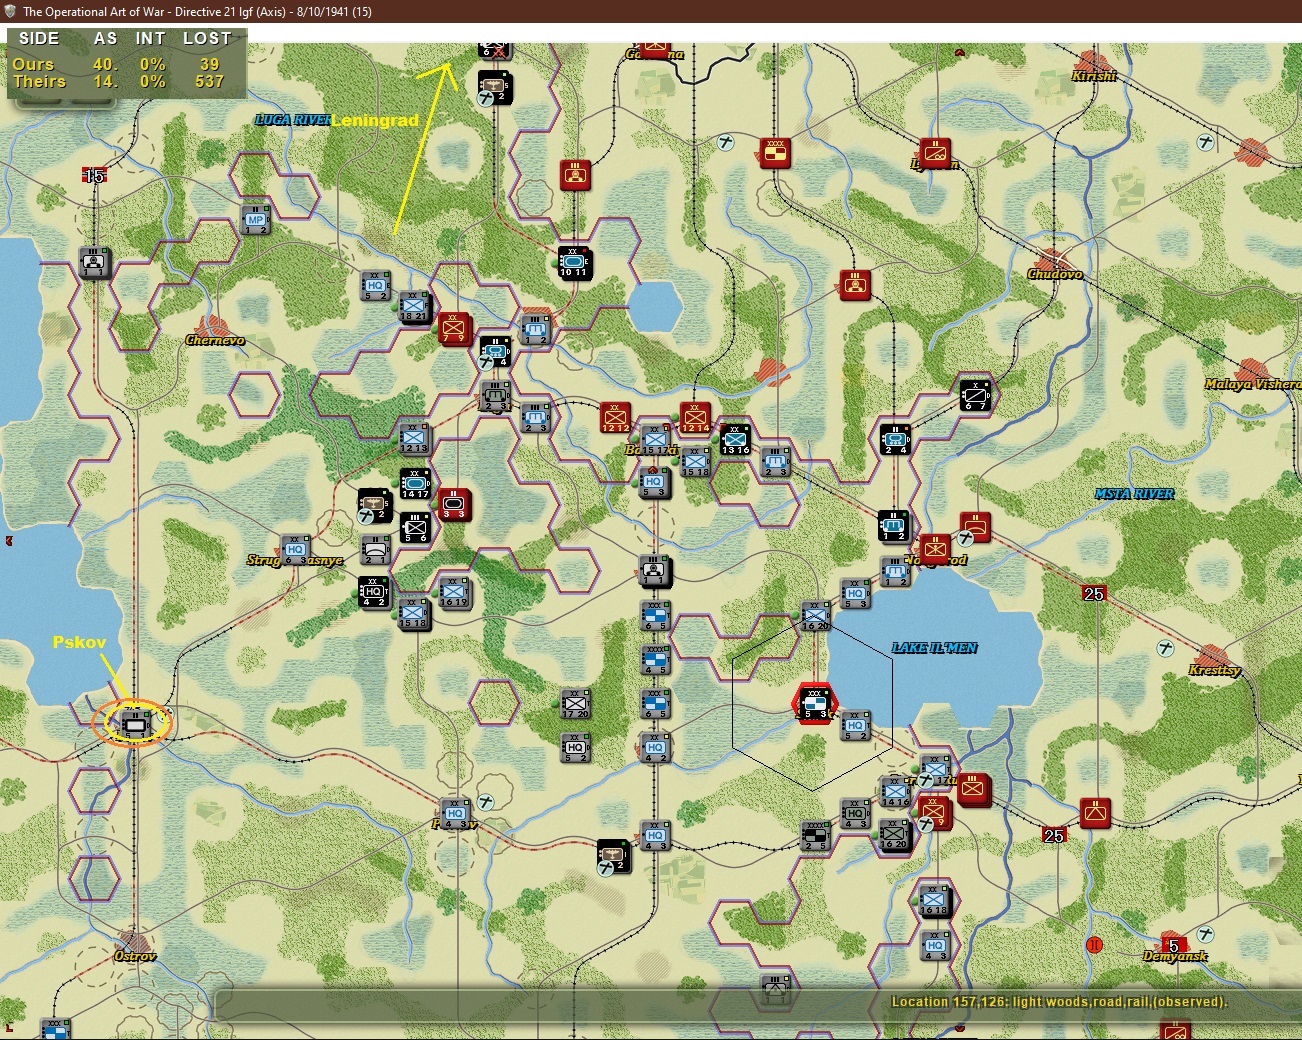Select the red Soviet unit near Lyuban
Viewport: 1302px width, 1040px height.
pos(935,153)
